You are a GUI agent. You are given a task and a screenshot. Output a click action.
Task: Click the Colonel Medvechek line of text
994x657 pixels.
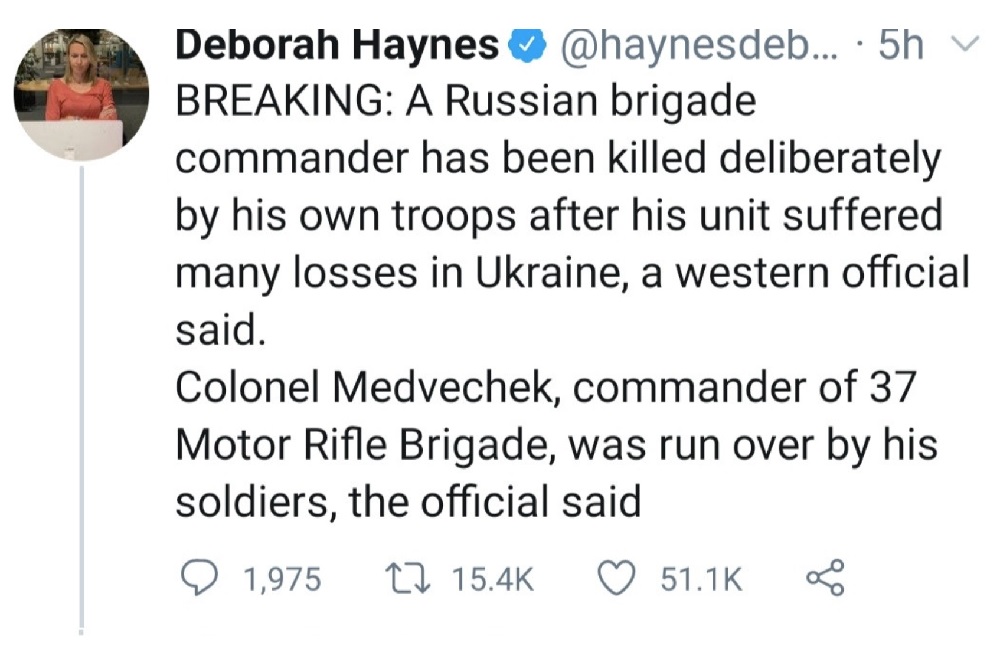[x=546, y=387]
